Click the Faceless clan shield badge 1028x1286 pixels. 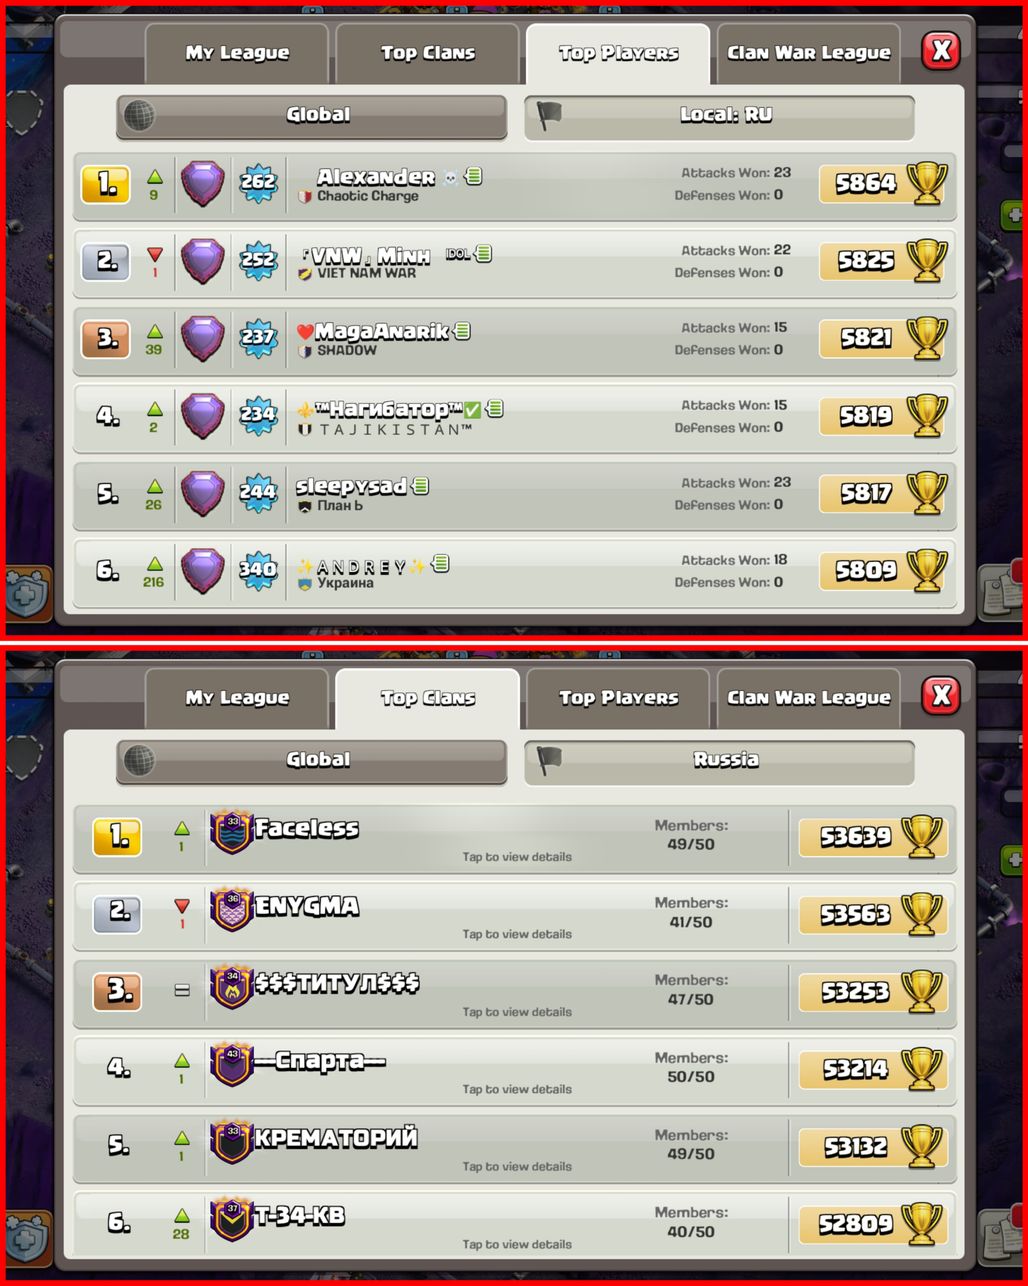231,833
